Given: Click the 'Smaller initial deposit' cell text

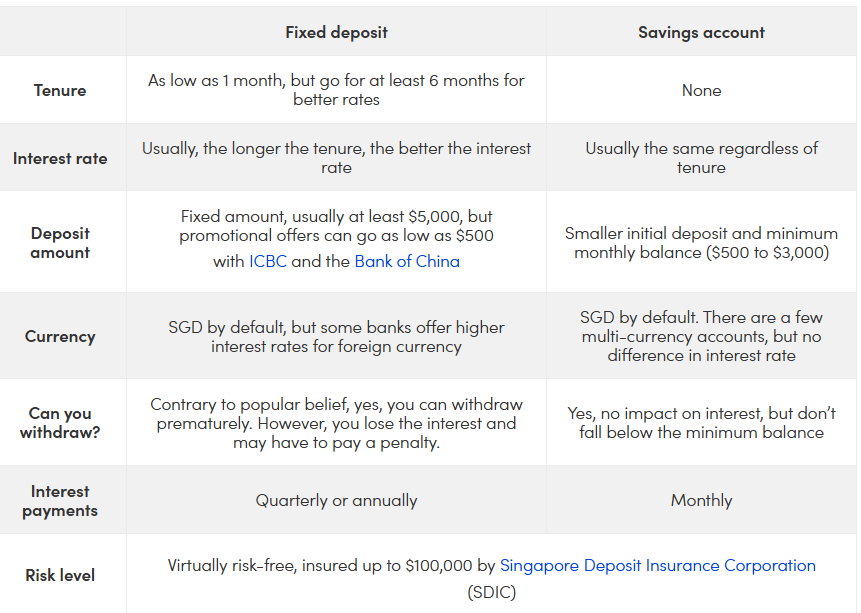Looking at the screenshot, I should (701, 243).
